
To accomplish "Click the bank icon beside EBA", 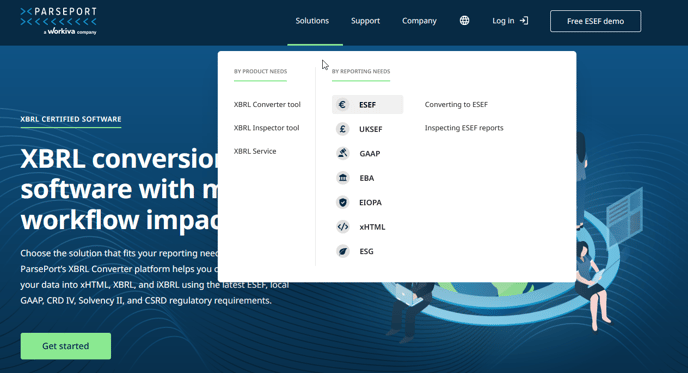I will click(343, 178).
